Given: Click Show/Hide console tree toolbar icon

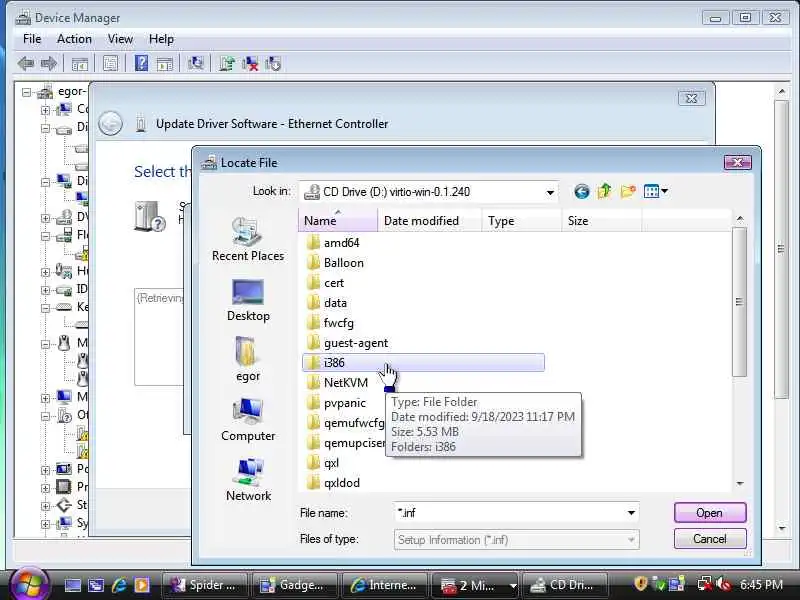Looking at the screenshot, I should 79,64.
